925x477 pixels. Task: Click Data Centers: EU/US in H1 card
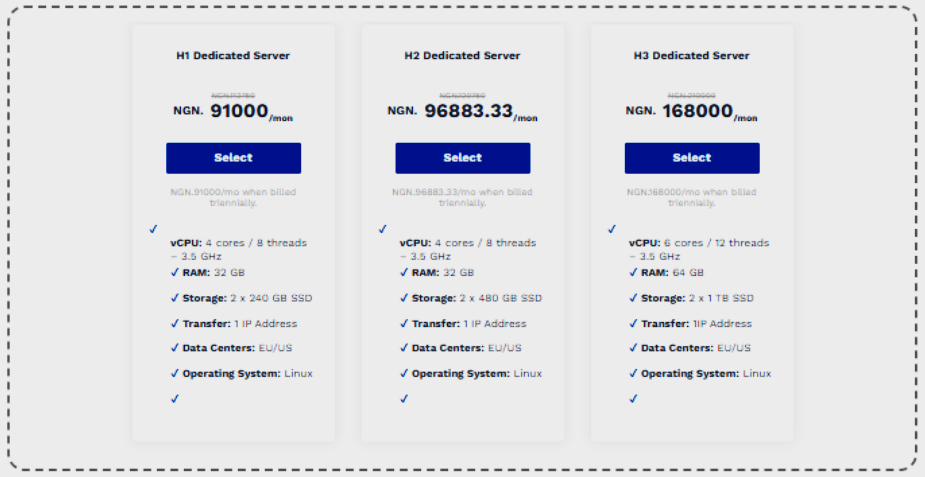click(x=237, y=348)
